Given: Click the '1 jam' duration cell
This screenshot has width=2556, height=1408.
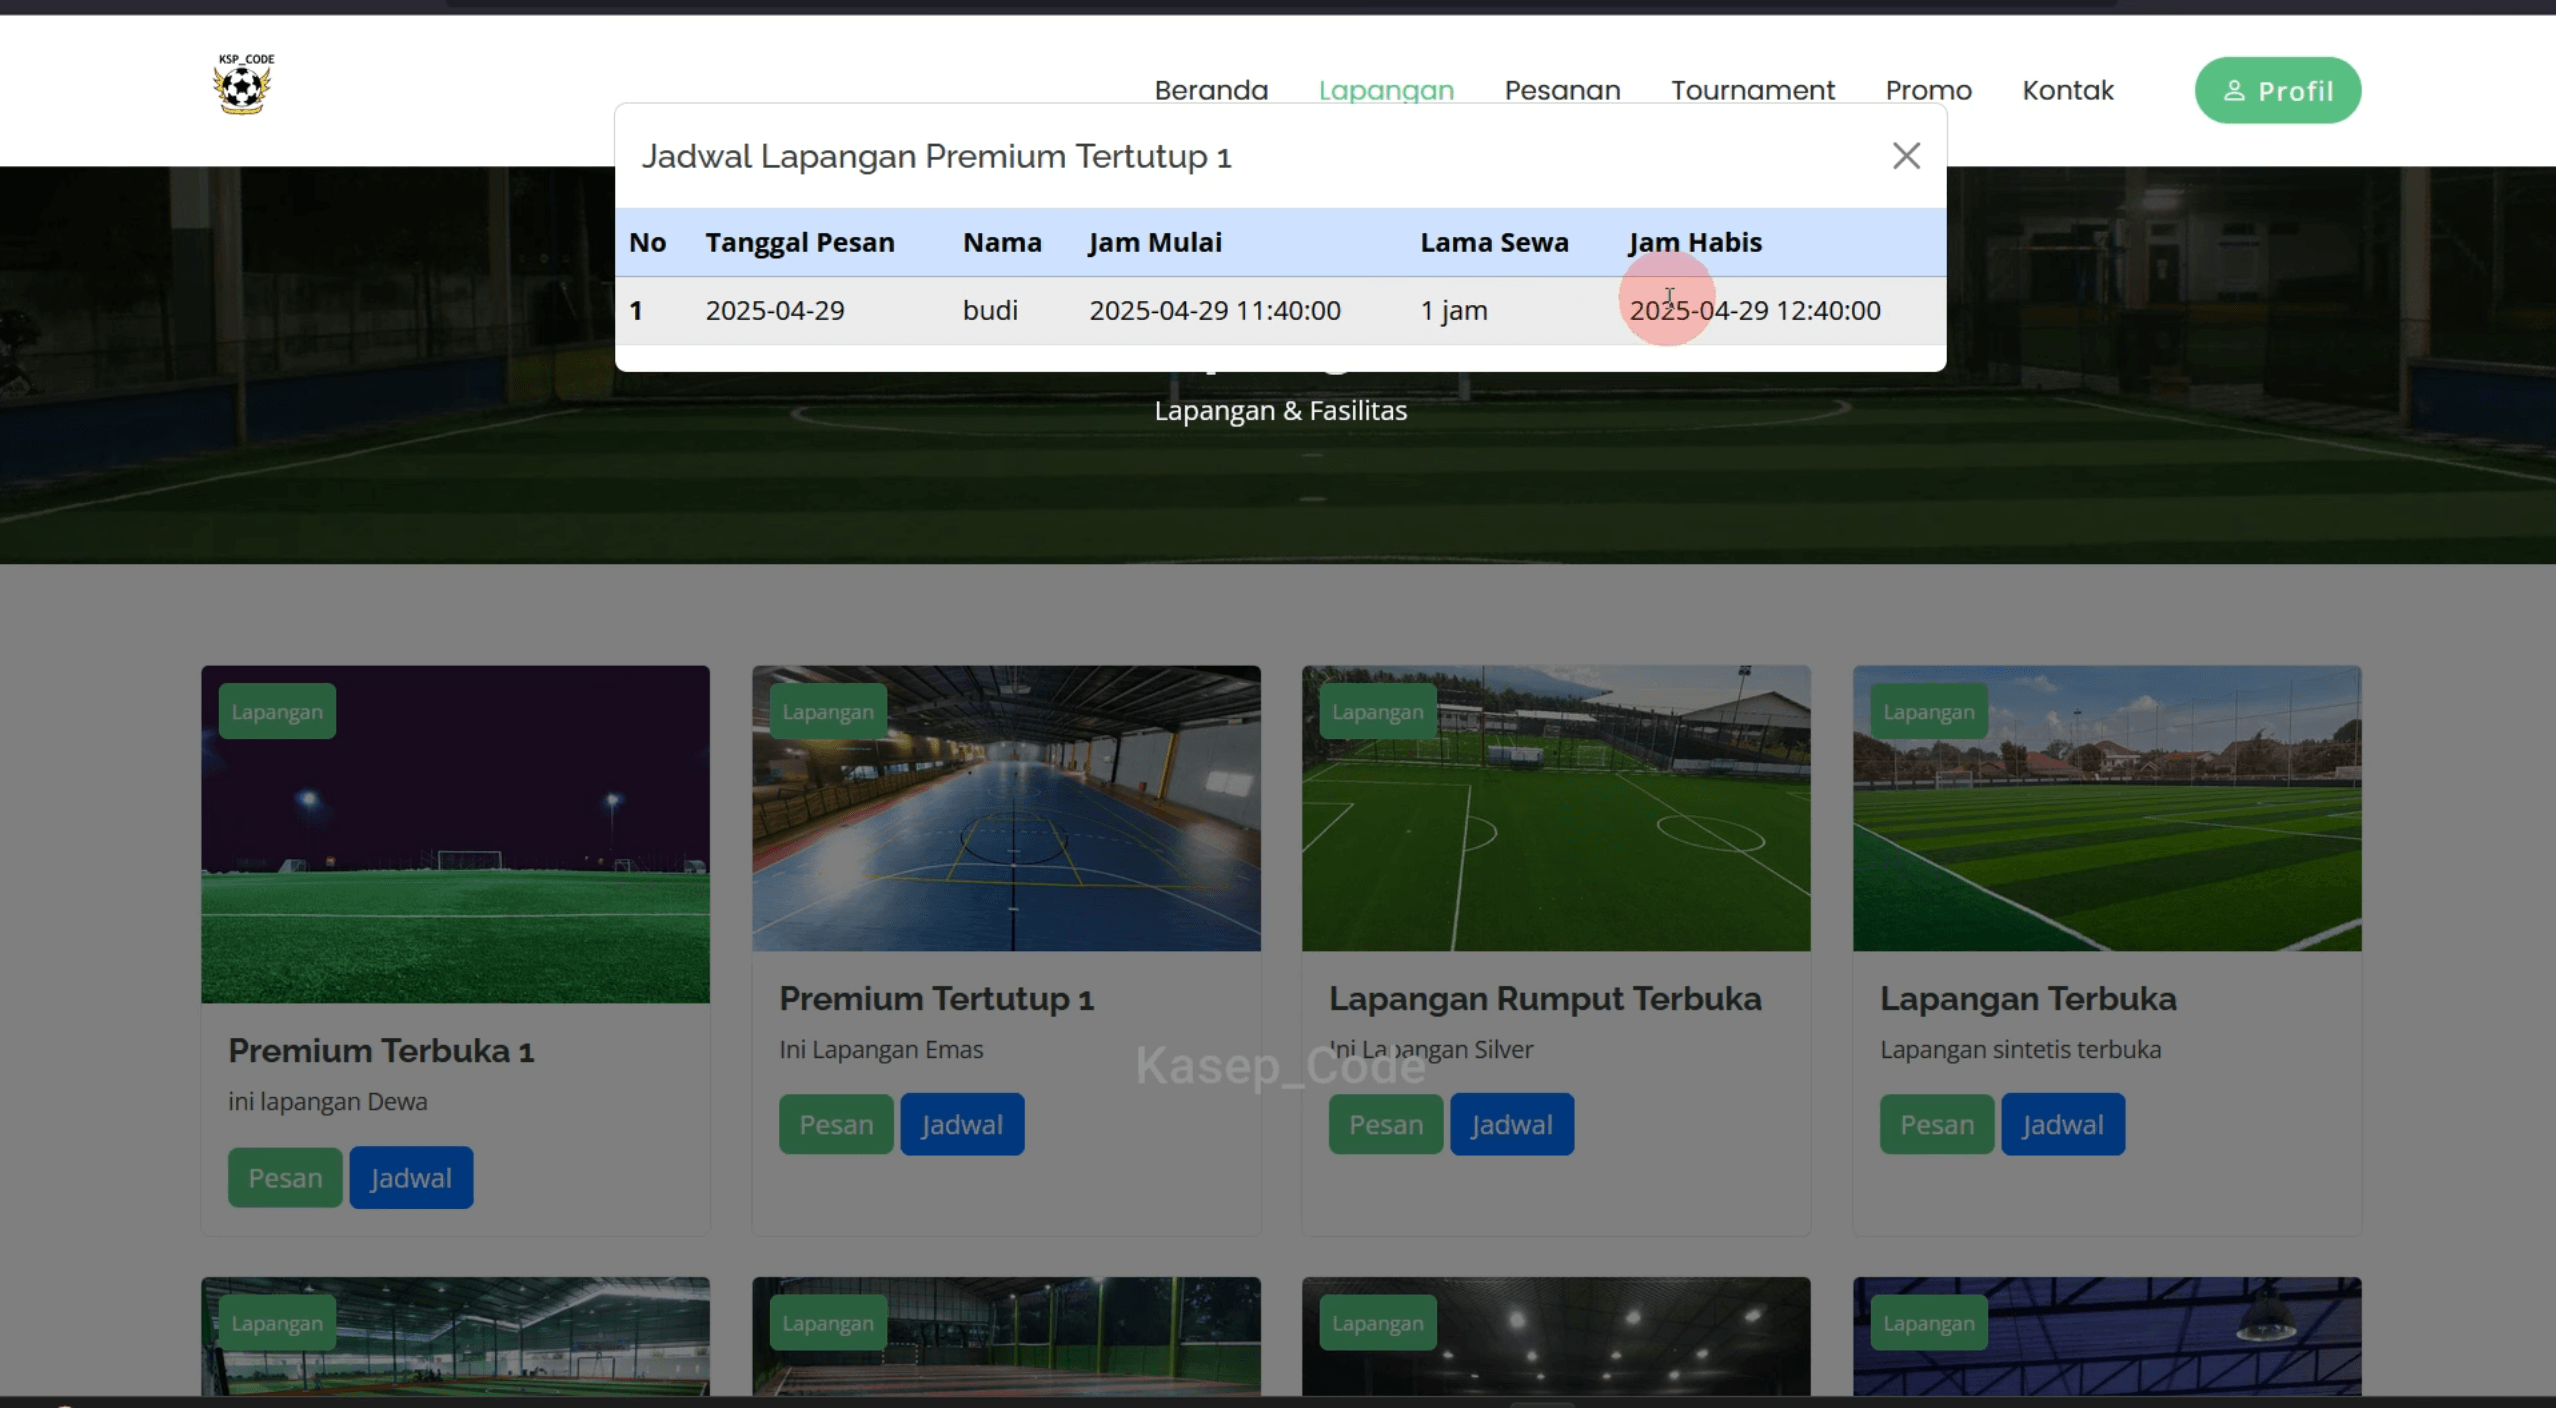Looking at the screenshot, I should (x=1454, y=310).
